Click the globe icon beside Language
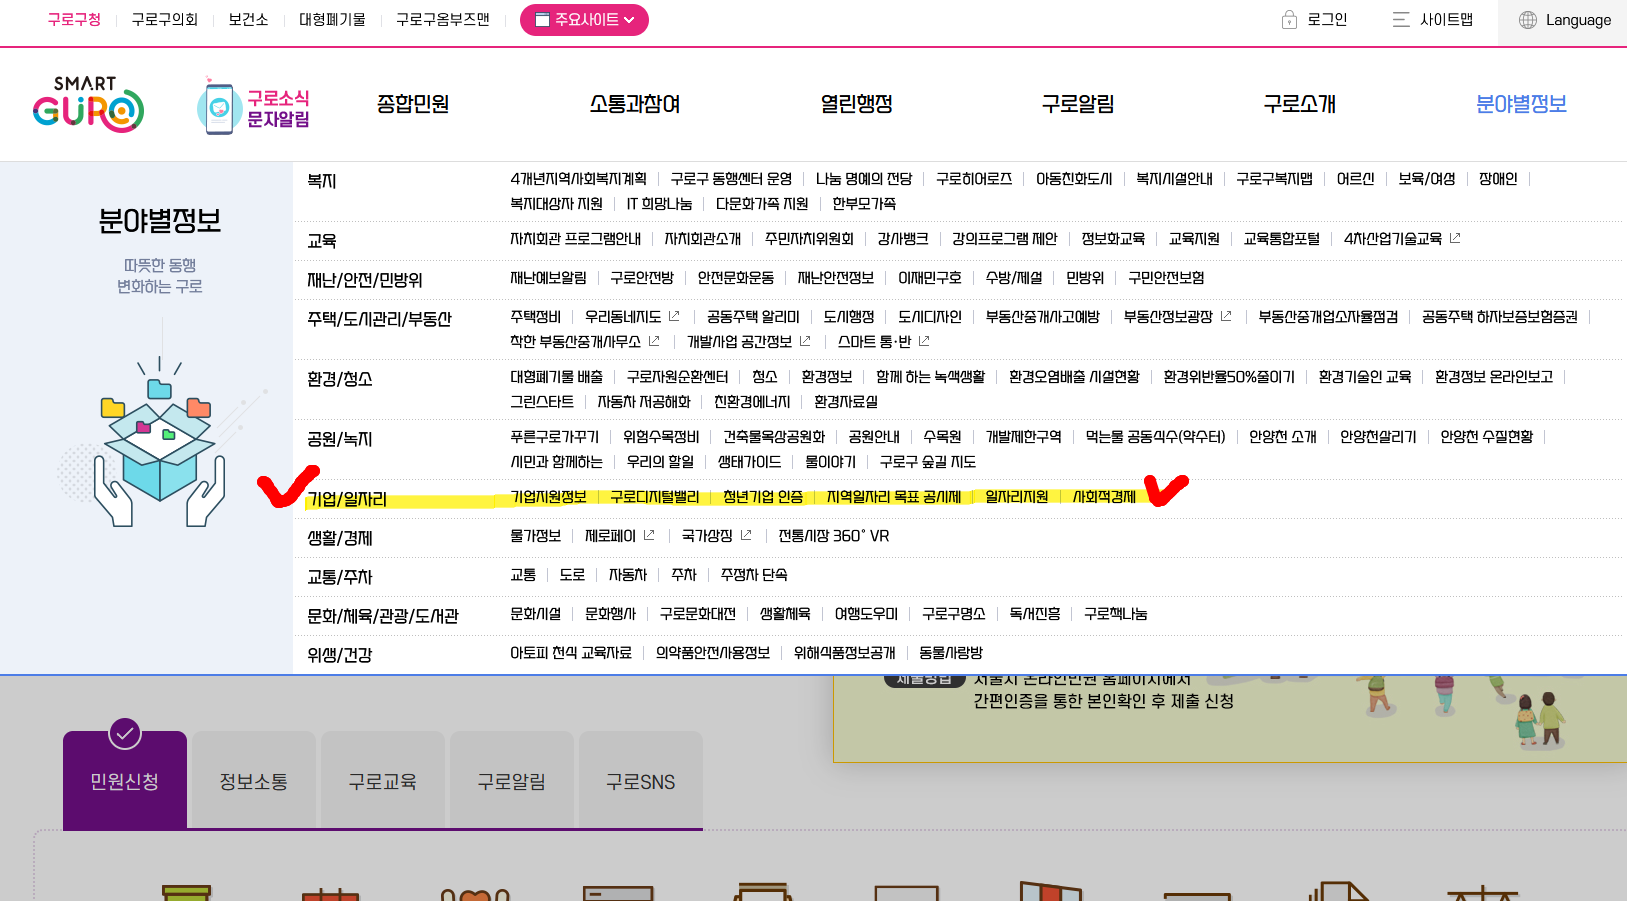1627x901 pixels. tap(1528, 20)
